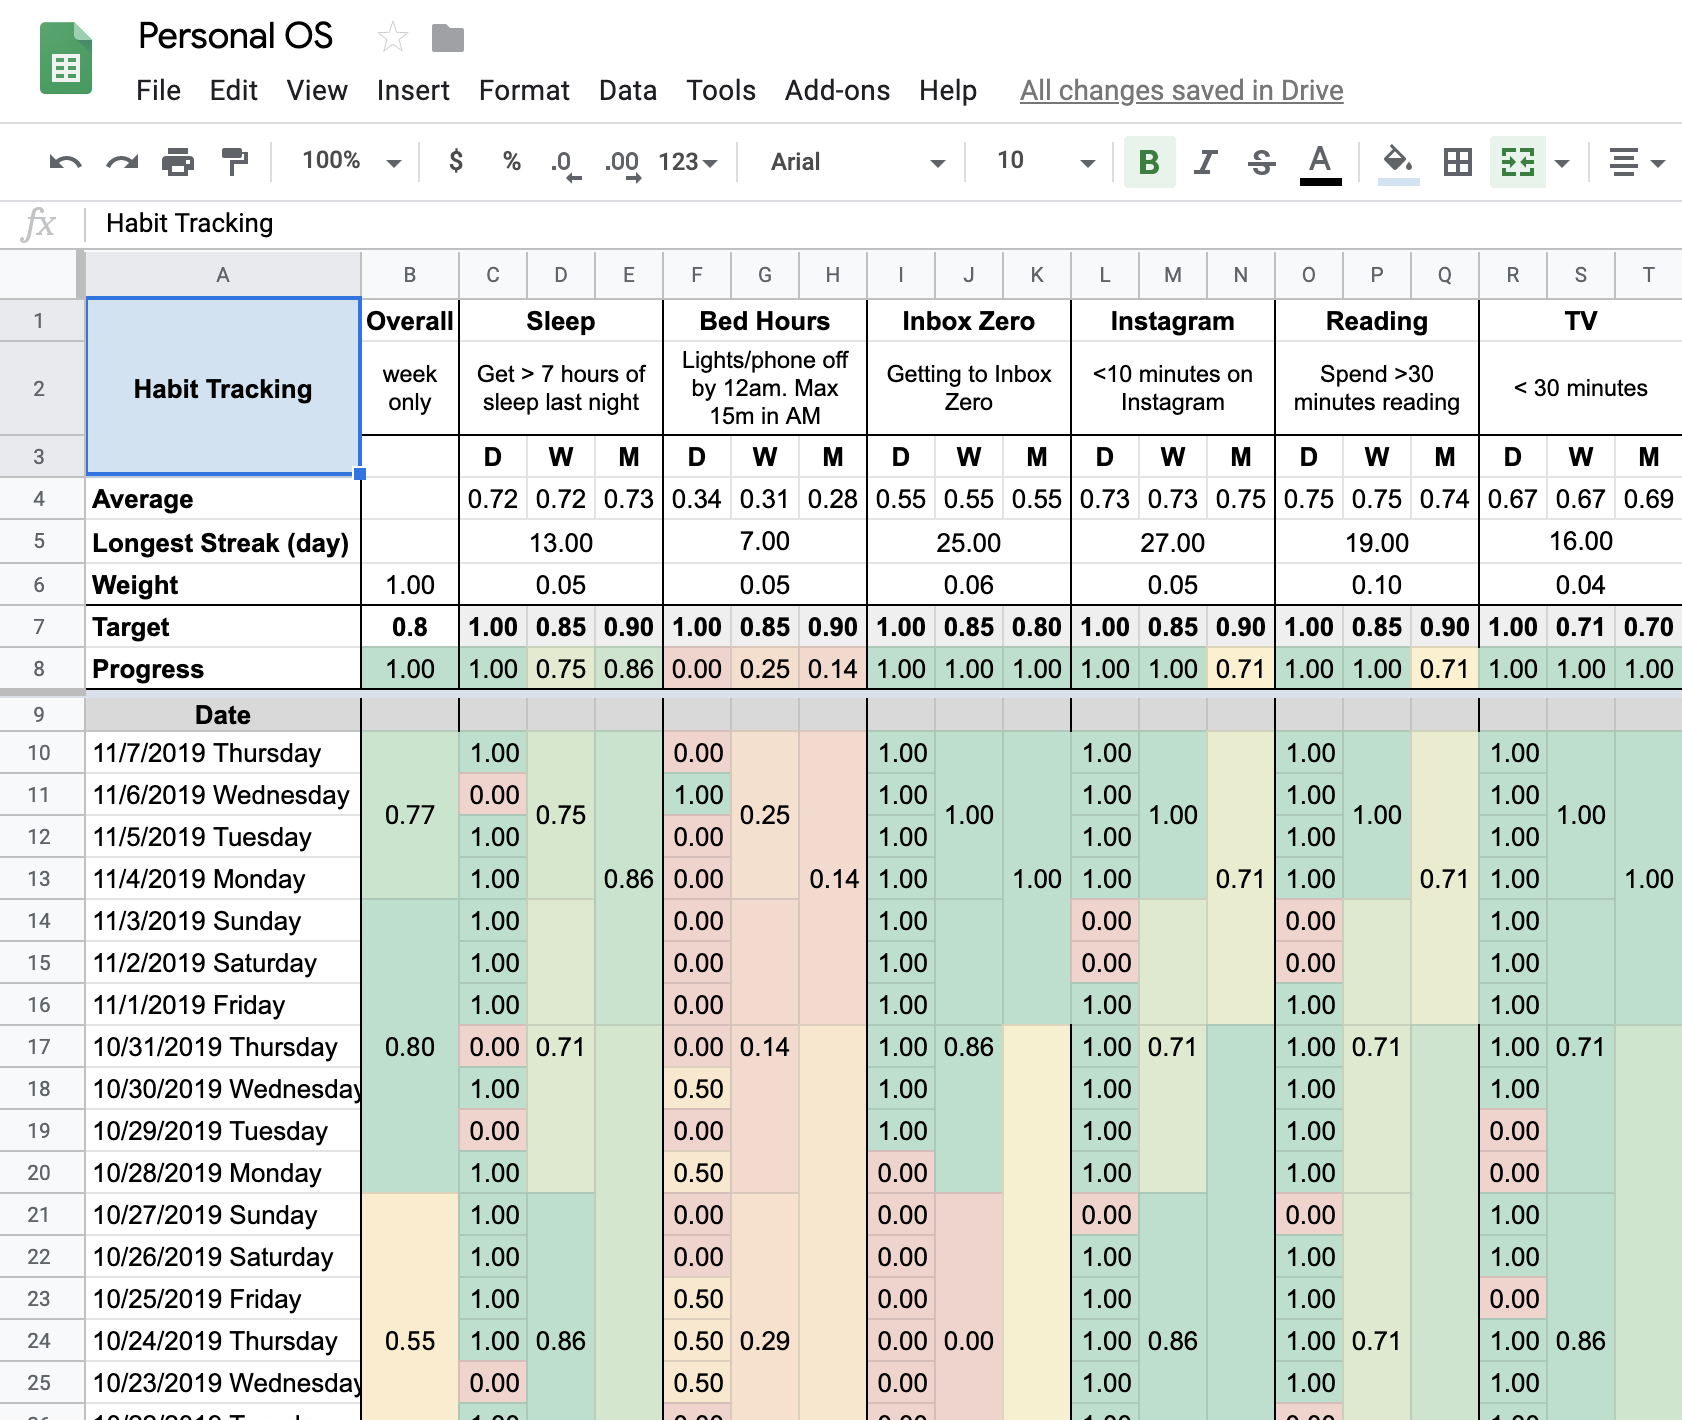Click the Progress label cell
The width and height of the screenshot is (1682, 1420).
click(223, 669)
